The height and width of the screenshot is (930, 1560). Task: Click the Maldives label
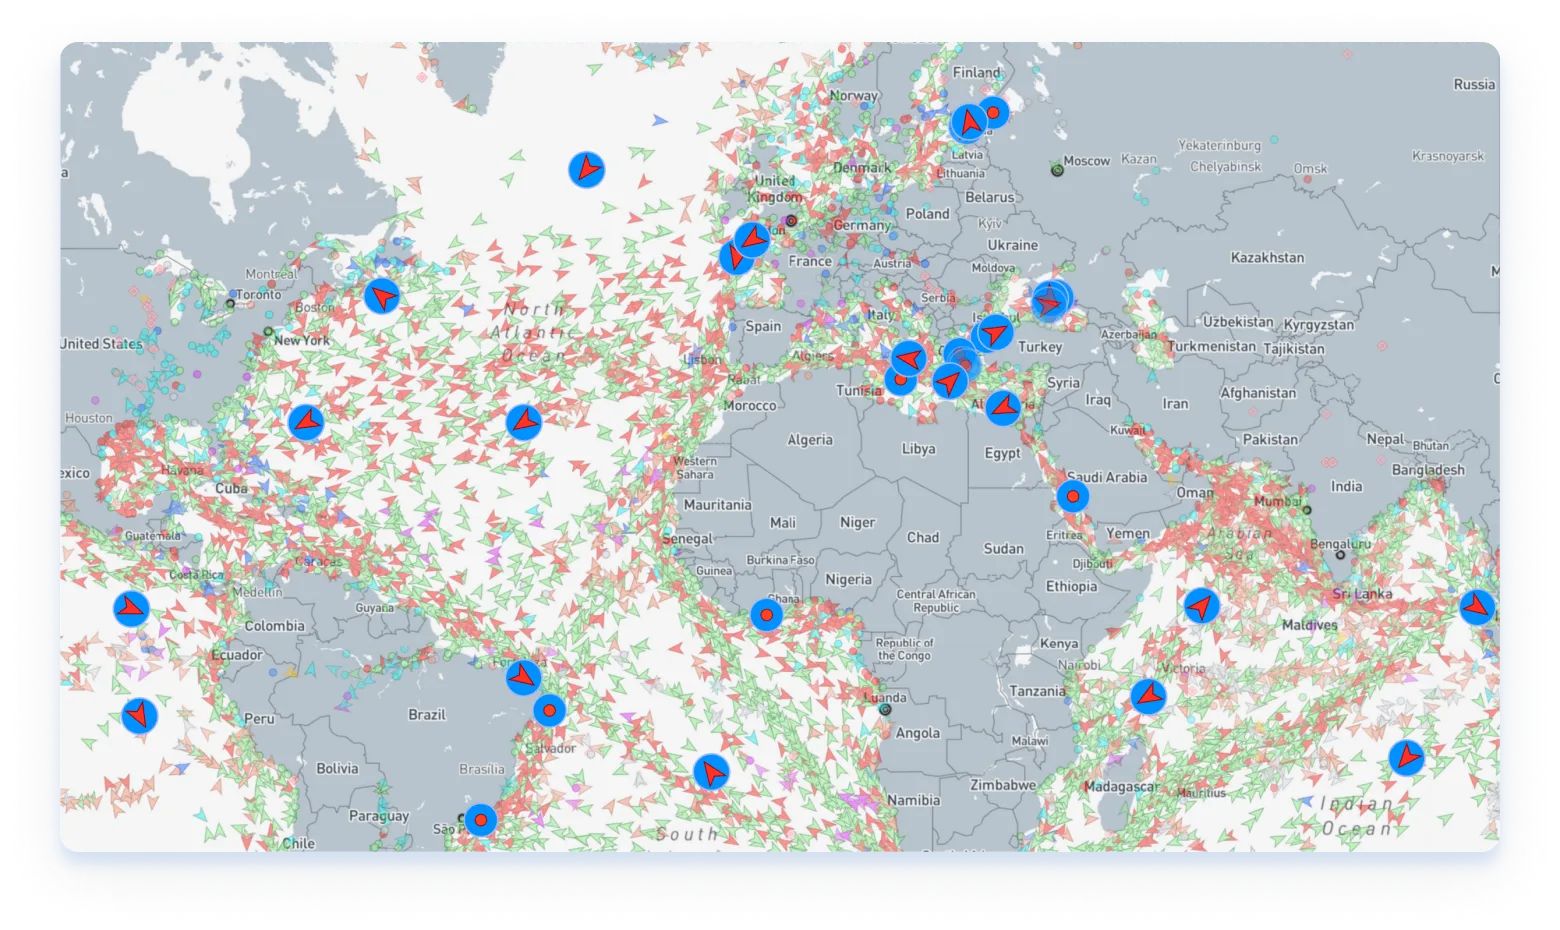[x=1310, y=625]
